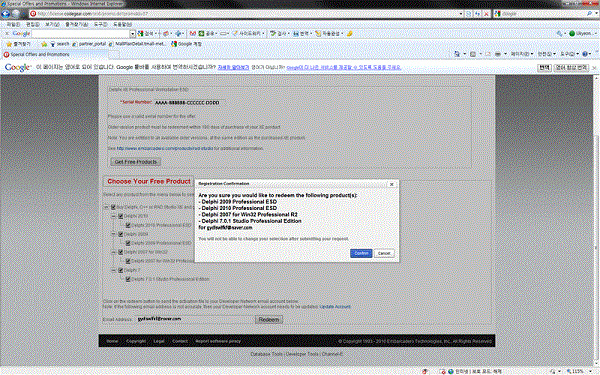Click the browser Back arrow button
The height and width of the screenshot is (375, 600).
pos(6,14)
